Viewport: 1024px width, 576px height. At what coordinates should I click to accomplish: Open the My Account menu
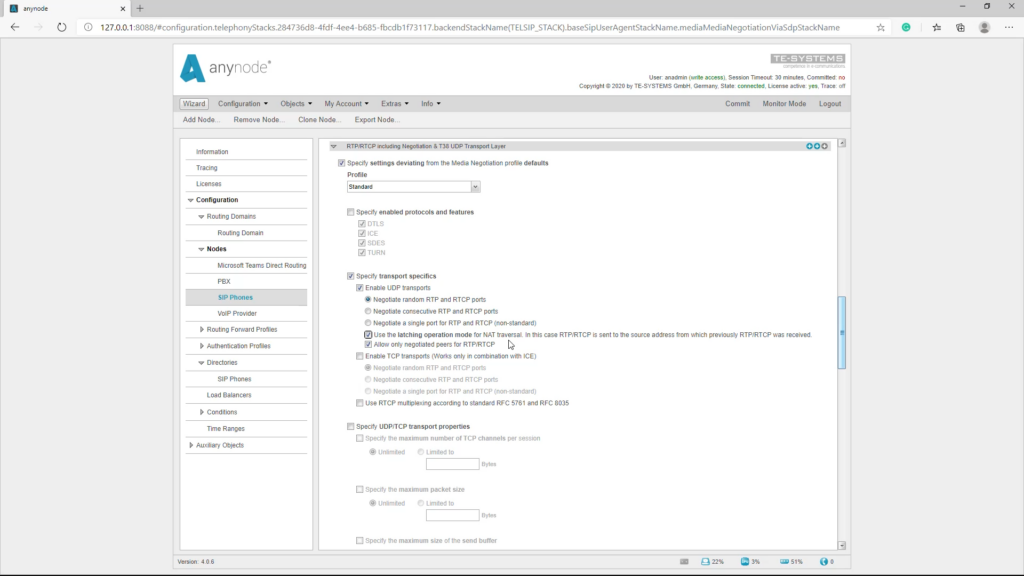pos(346,104)
